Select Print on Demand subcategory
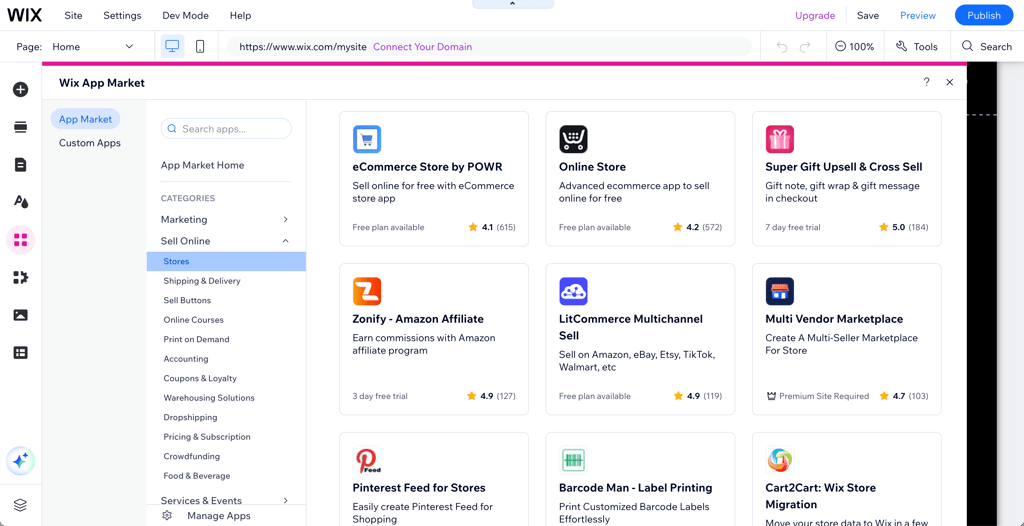The width and height of the screenshot is (1024, 526). [x=196, y=340]
